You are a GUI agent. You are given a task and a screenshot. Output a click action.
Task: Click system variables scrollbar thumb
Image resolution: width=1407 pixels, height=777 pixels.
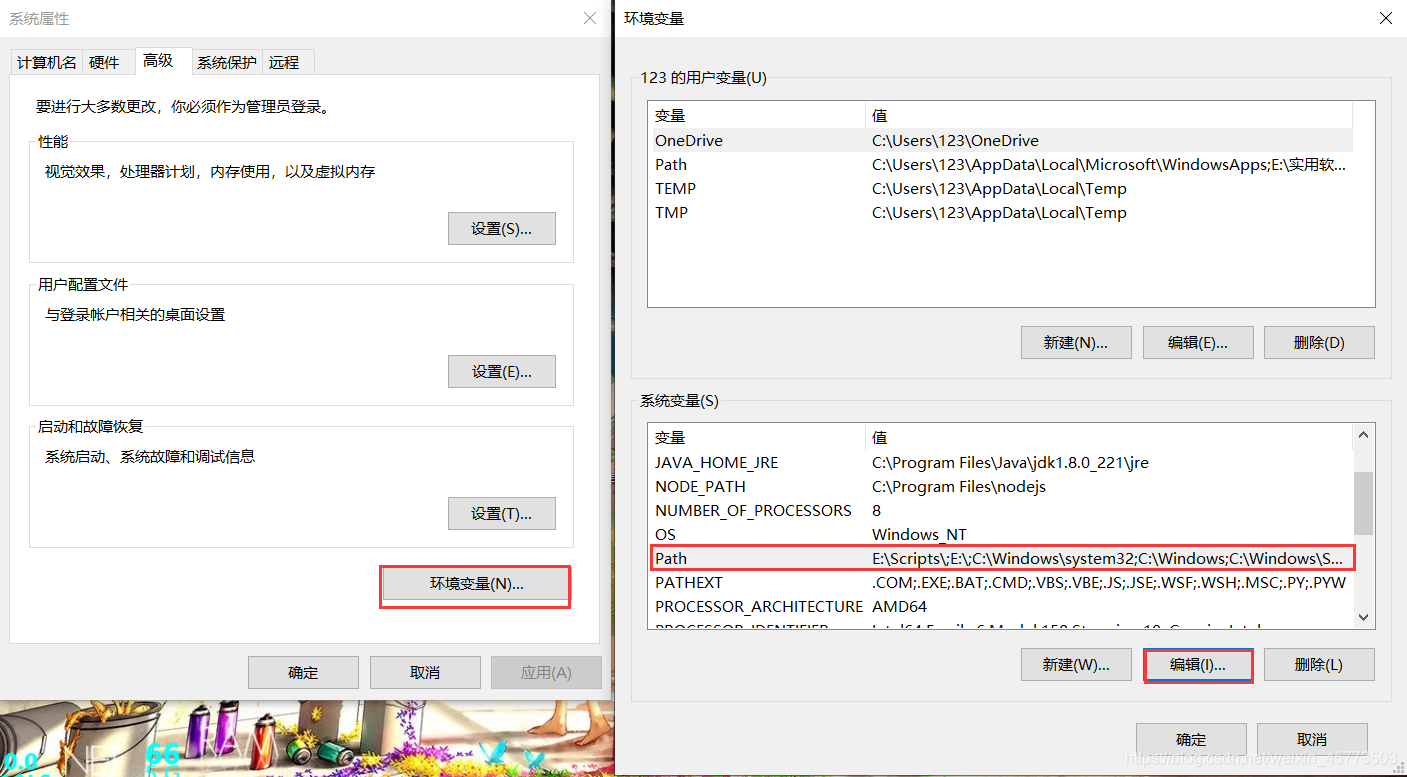pyautogui.click(x=1363, y=505)
